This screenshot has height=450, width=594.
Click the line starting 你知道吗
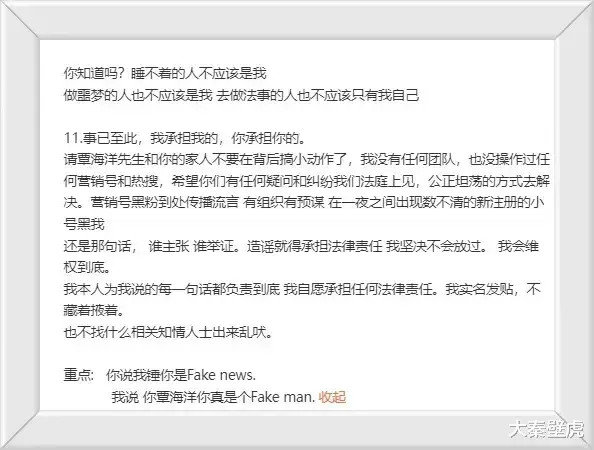point(165,73)
